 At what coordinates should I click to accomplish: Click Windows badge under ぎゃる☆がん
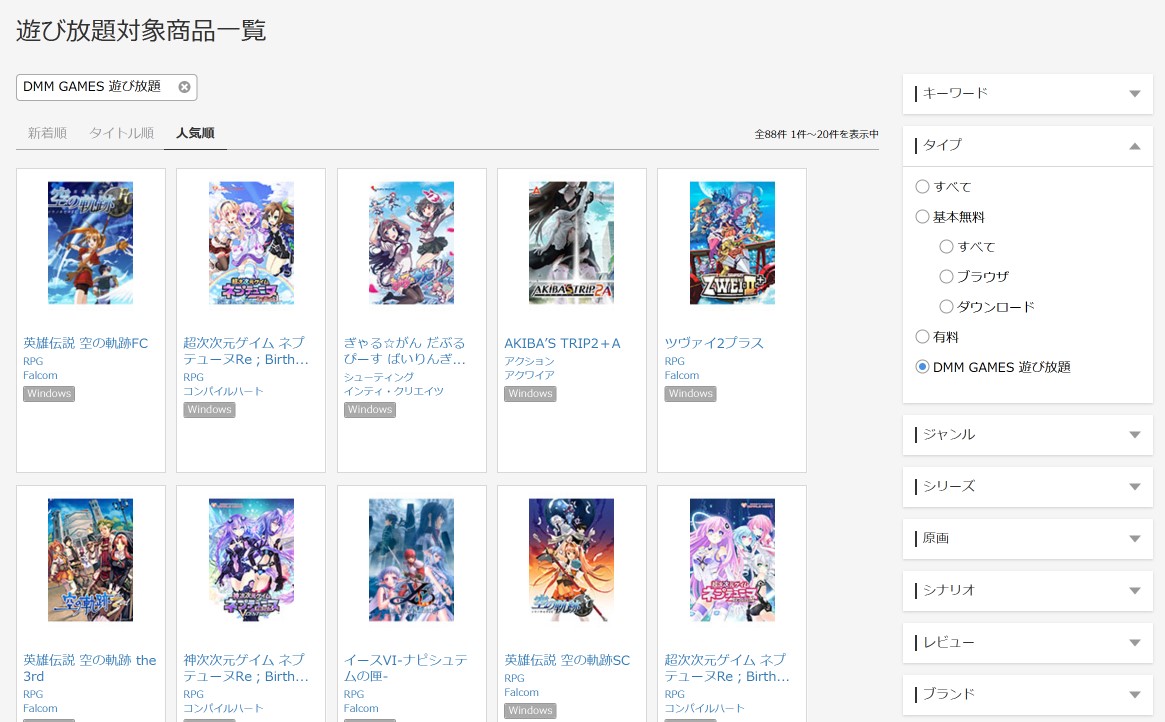coord(370,410)
